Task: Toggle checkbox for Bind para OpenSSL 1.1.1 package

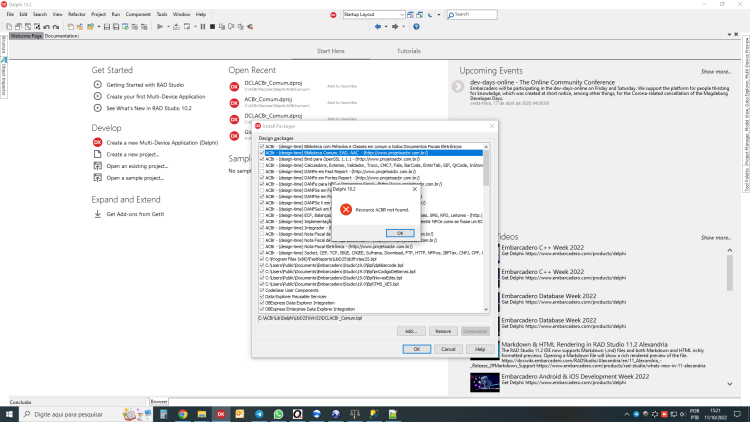Action: point(262,159)
